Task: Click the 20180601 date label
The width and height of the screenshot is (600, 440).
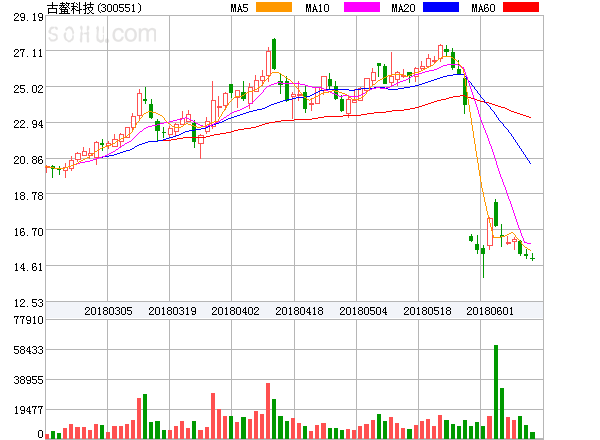Action: click(x=490, y=311)
